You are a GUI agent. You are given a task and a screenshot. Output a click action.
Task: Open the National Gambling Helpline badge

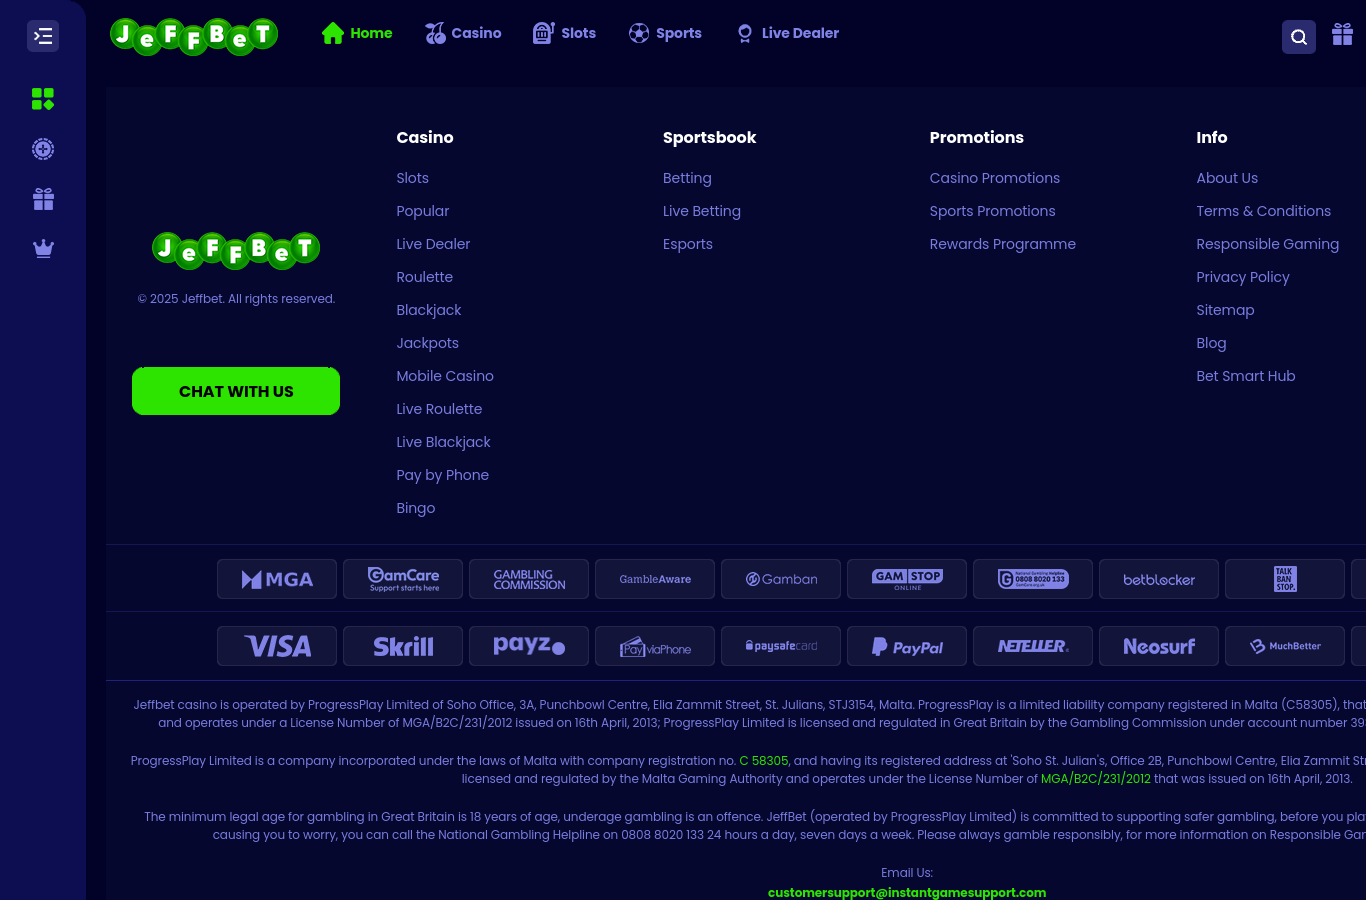[1033, 579]
